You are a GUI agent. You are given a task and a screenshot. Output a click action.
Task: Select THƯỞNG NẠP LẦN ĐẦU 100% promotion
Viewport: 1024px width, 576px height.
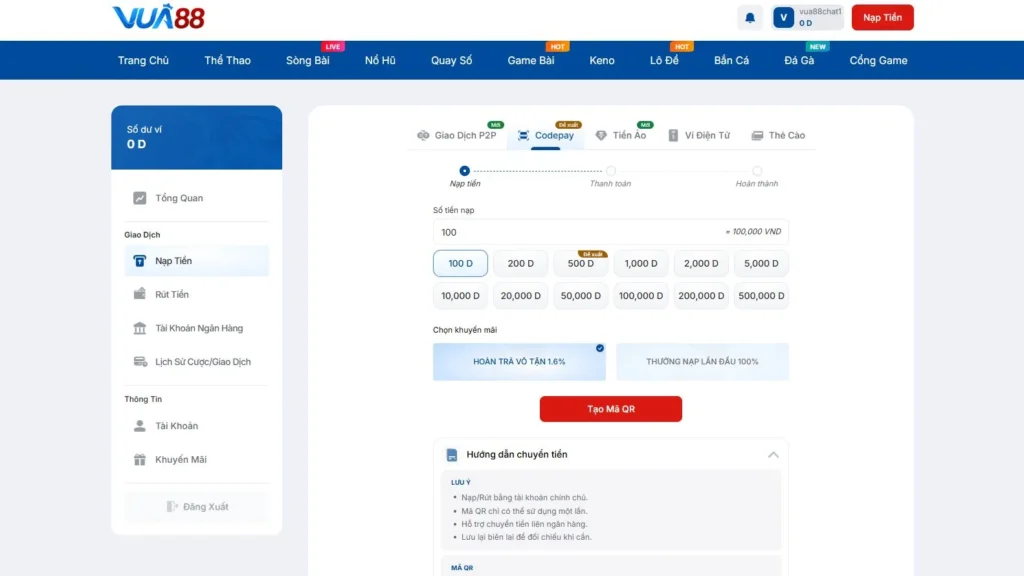tap(702, 362)
